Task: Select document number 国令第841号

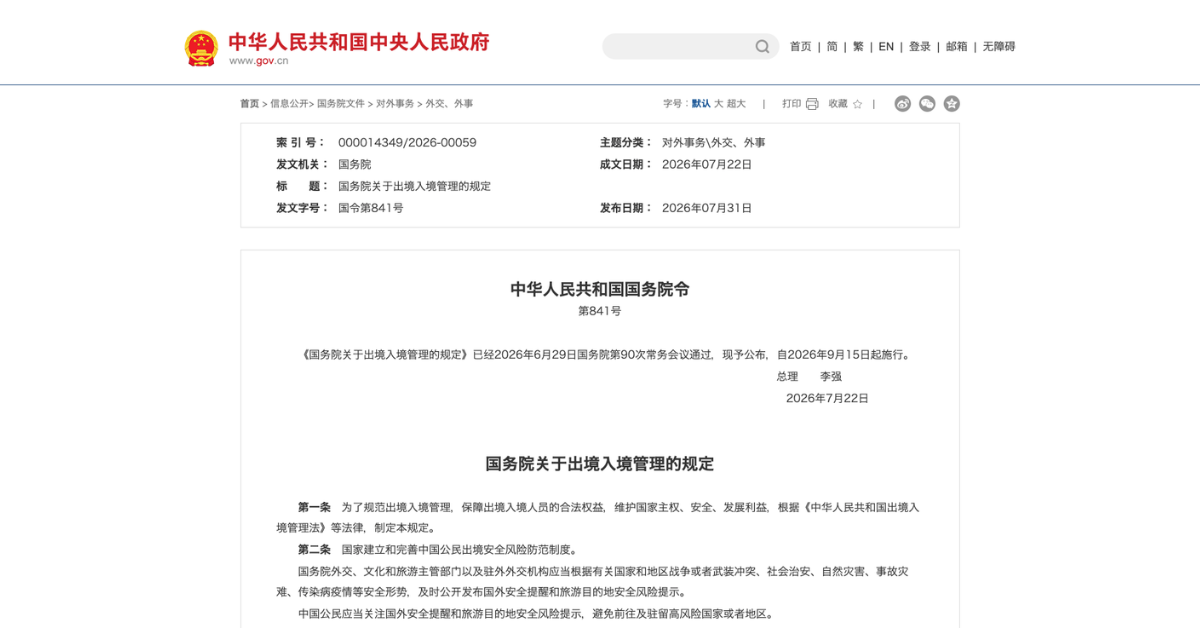Action: coord(370,209)
